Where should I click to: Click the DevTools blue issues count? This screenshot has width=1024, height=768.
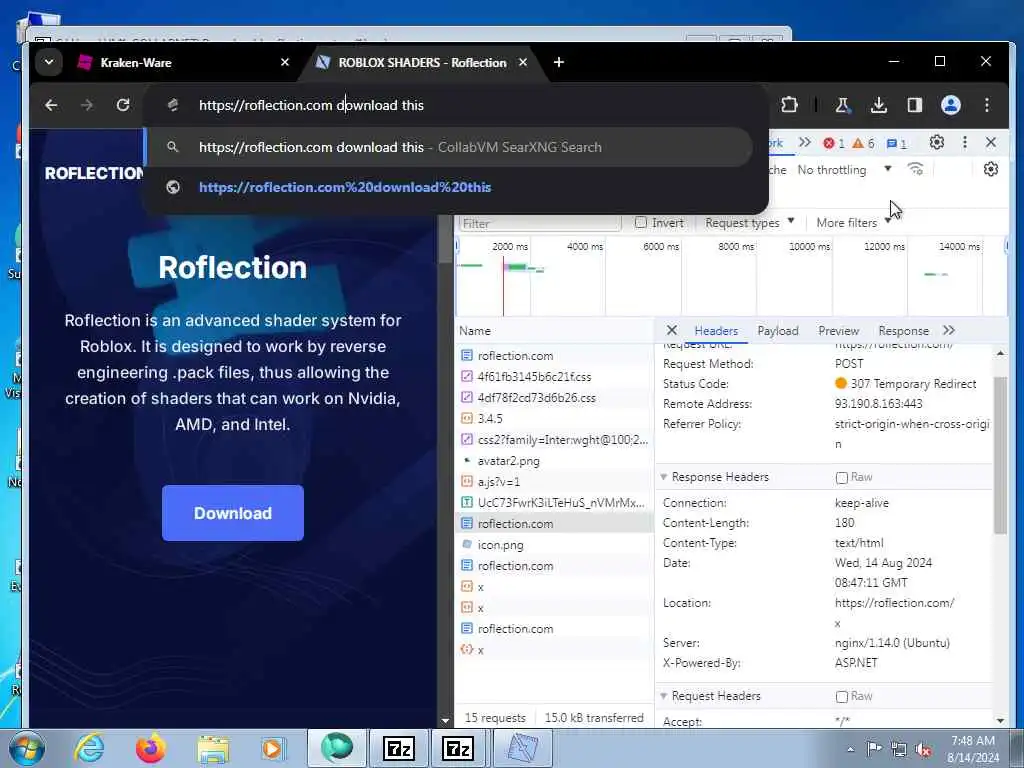click(897, 143)
